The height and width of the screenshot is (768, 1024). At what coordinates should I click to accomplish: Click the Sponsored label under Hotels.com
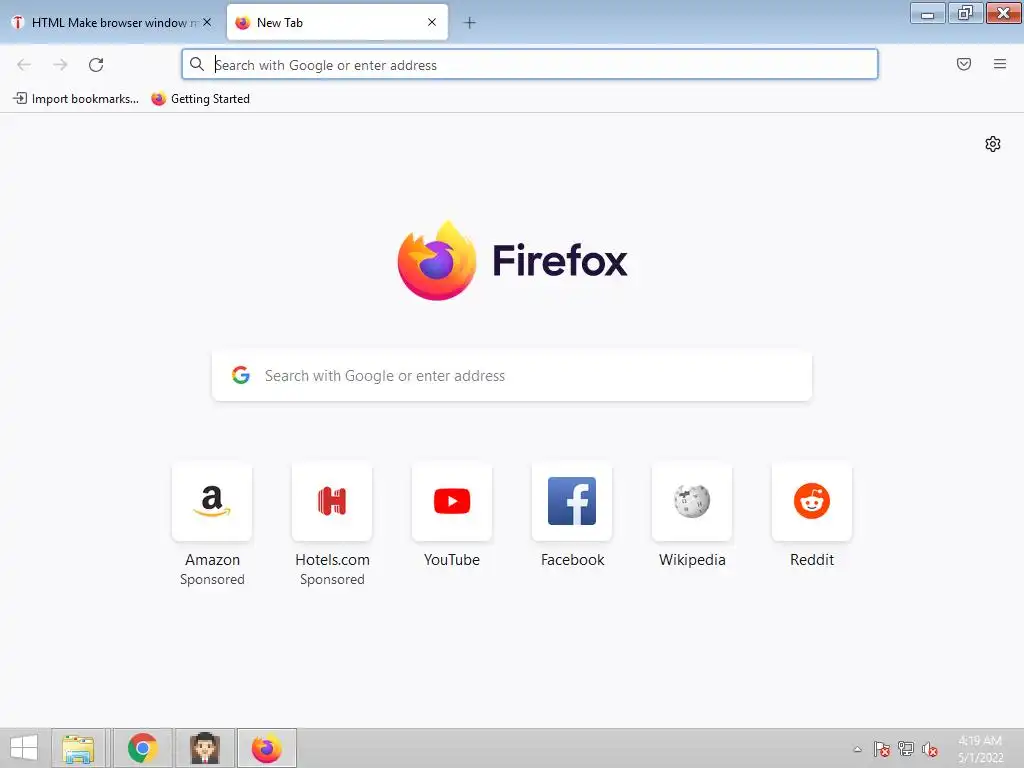pyautogui.click(x=332, y=579)
